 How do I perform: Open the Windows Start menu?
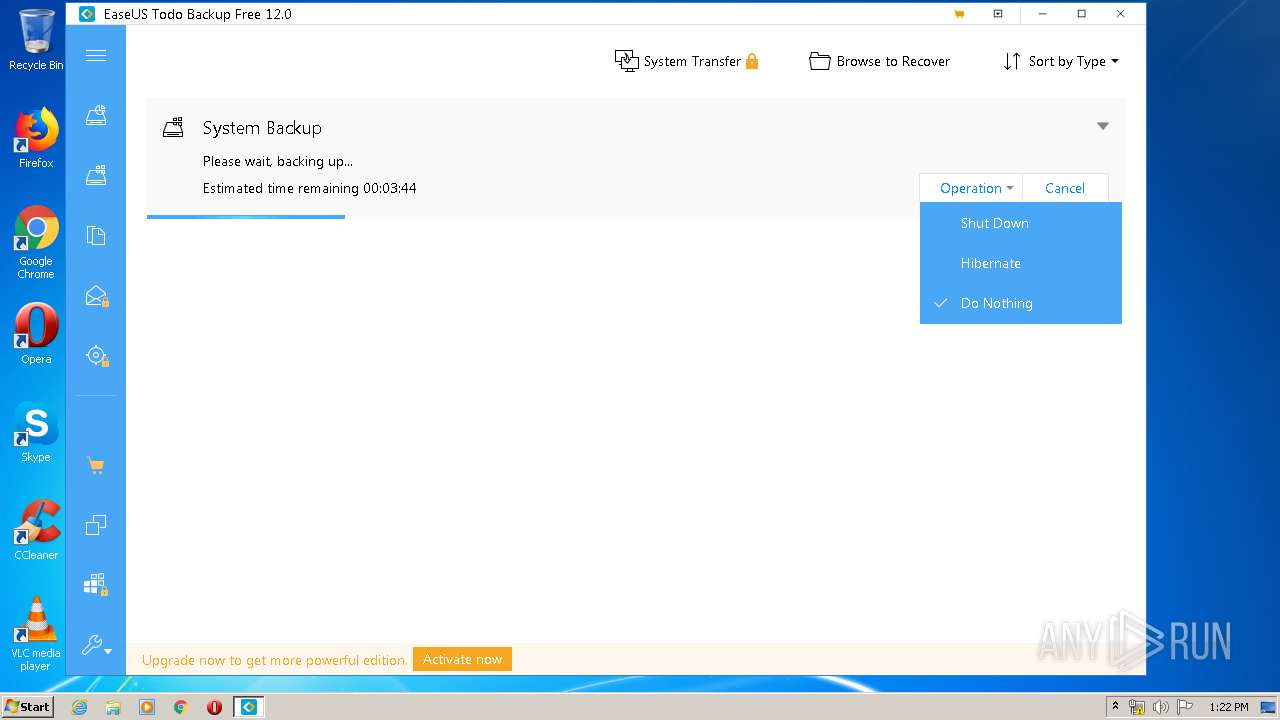point(27,706)
